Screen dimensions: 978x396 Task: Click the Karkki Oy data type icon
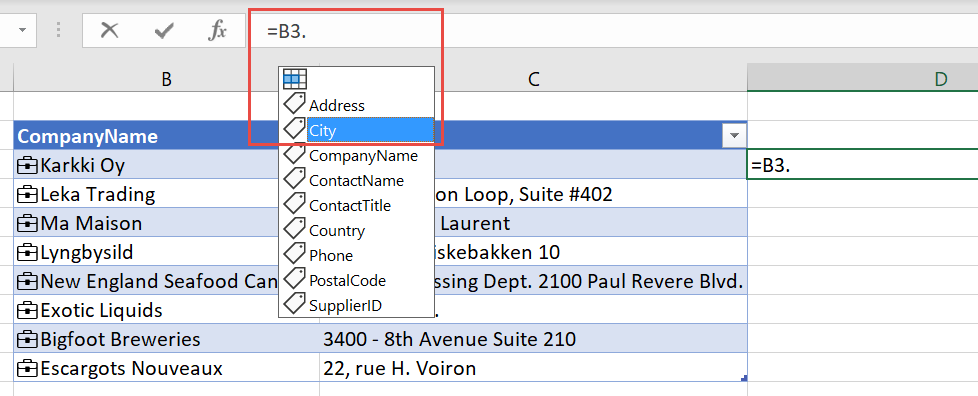point(27,165)
